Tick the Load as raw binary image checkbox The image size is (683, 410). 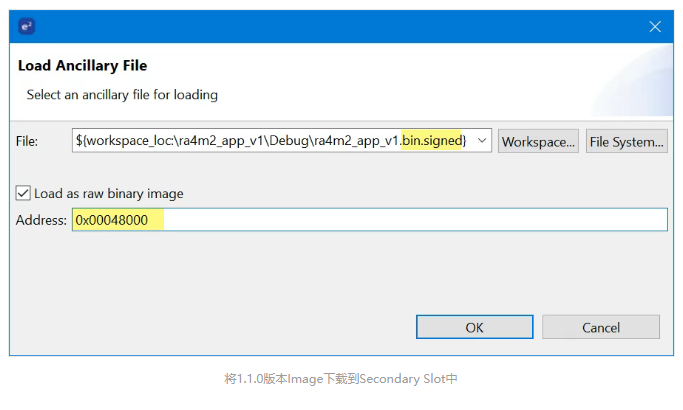[23, 193]
